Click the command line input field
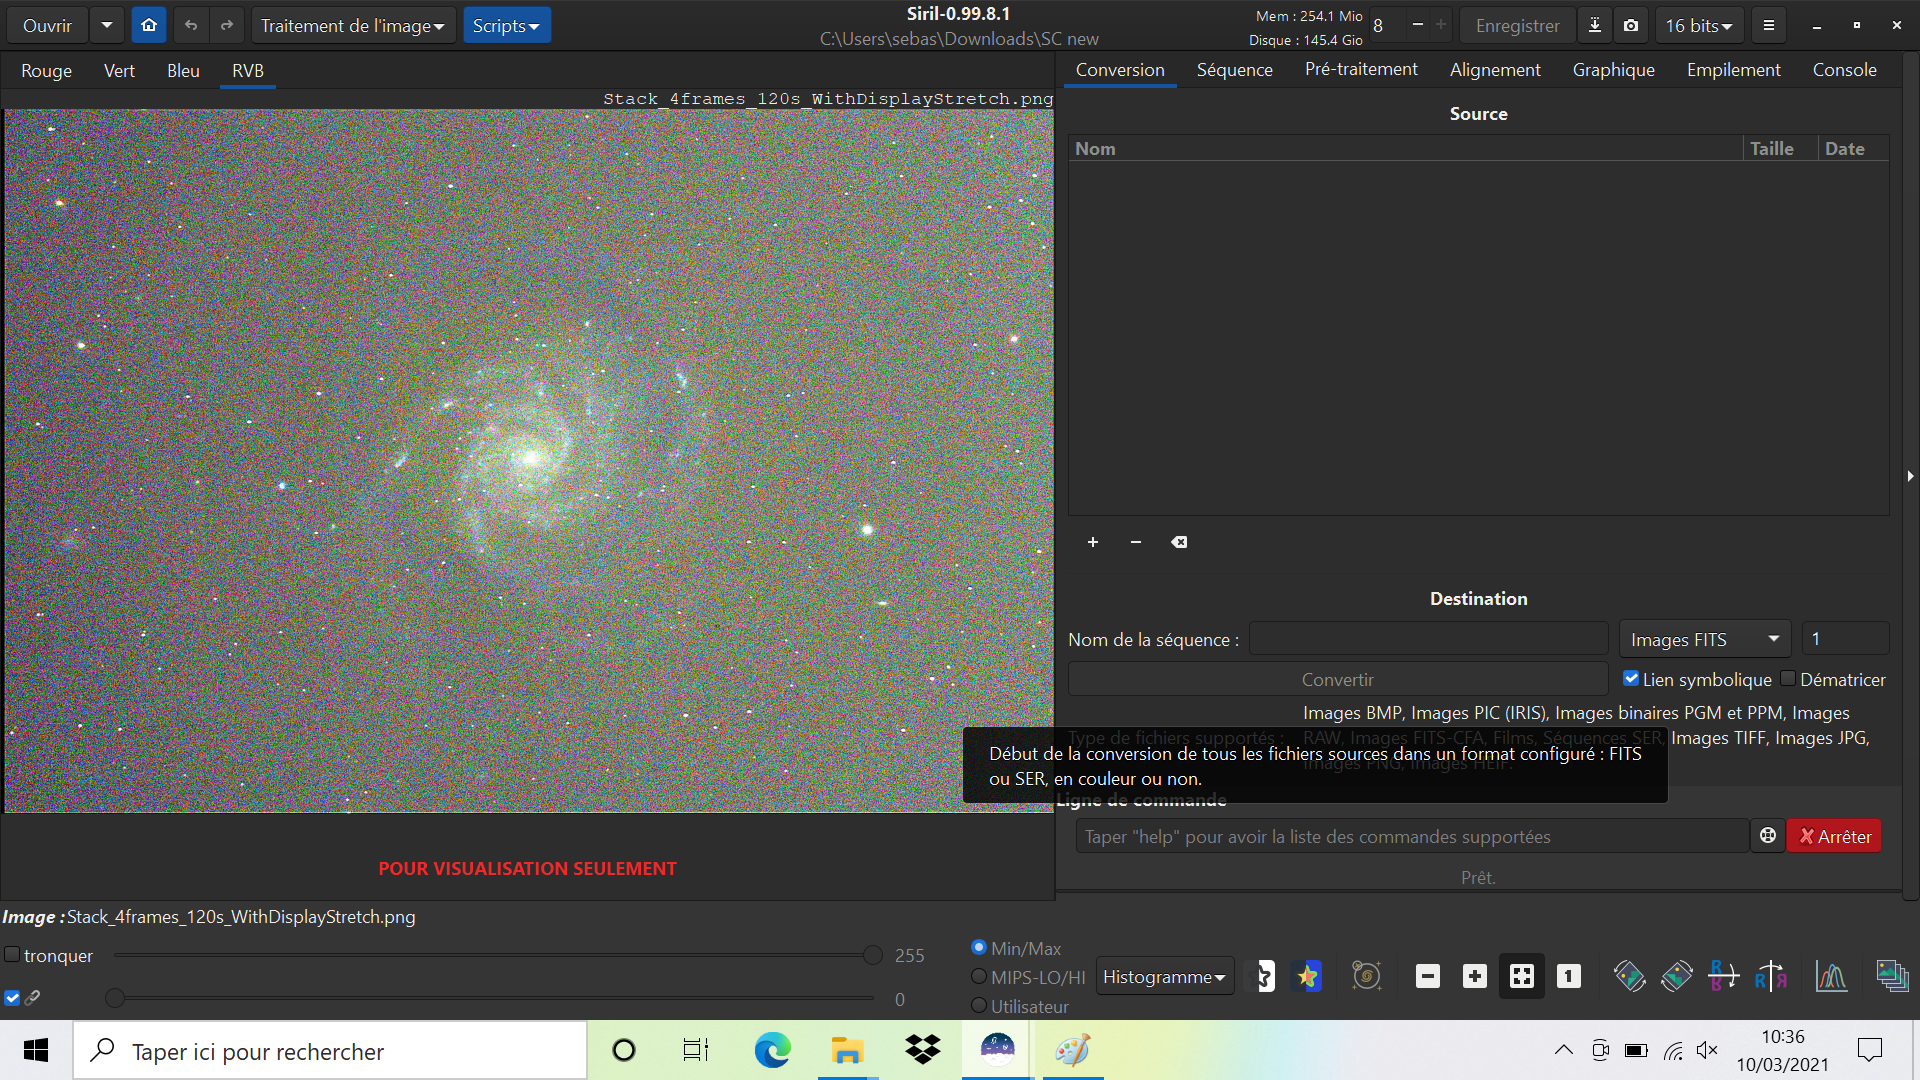The height and width of the screenshot is (1080, 1920). click(1412, 836)
